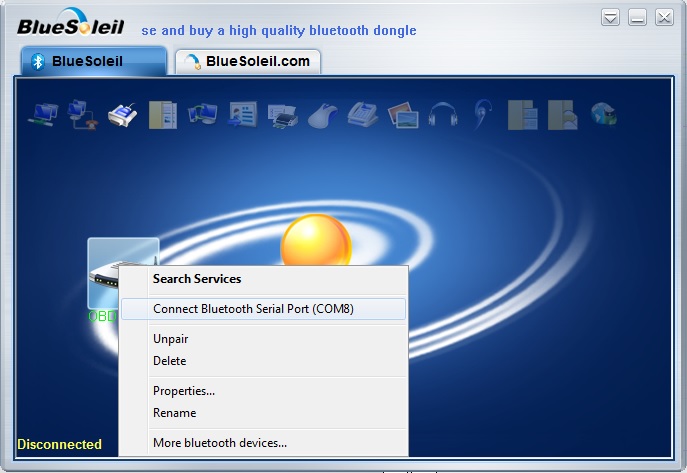
Task: Click the Dial-up Networking service icon
Action: 82,114
